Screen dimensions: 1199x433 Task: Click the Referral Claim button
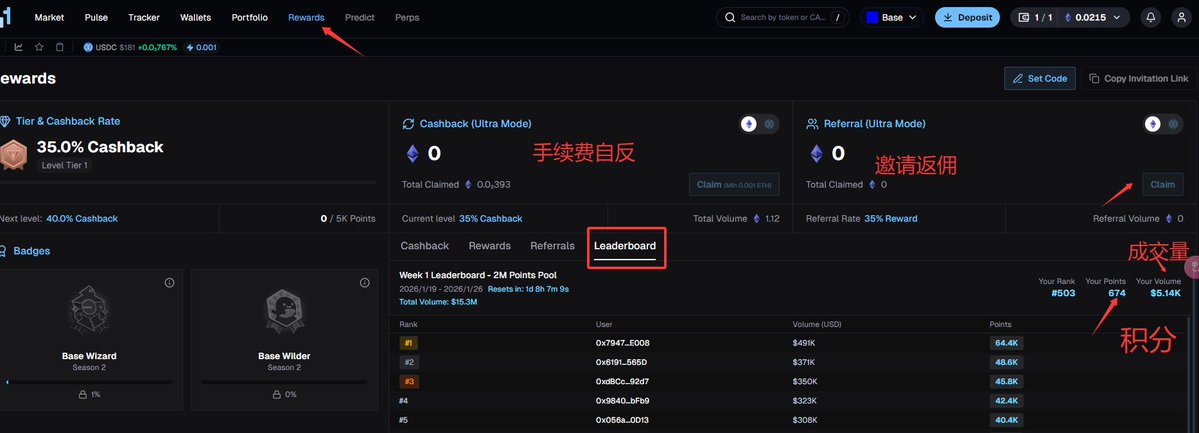(1163, 184)
